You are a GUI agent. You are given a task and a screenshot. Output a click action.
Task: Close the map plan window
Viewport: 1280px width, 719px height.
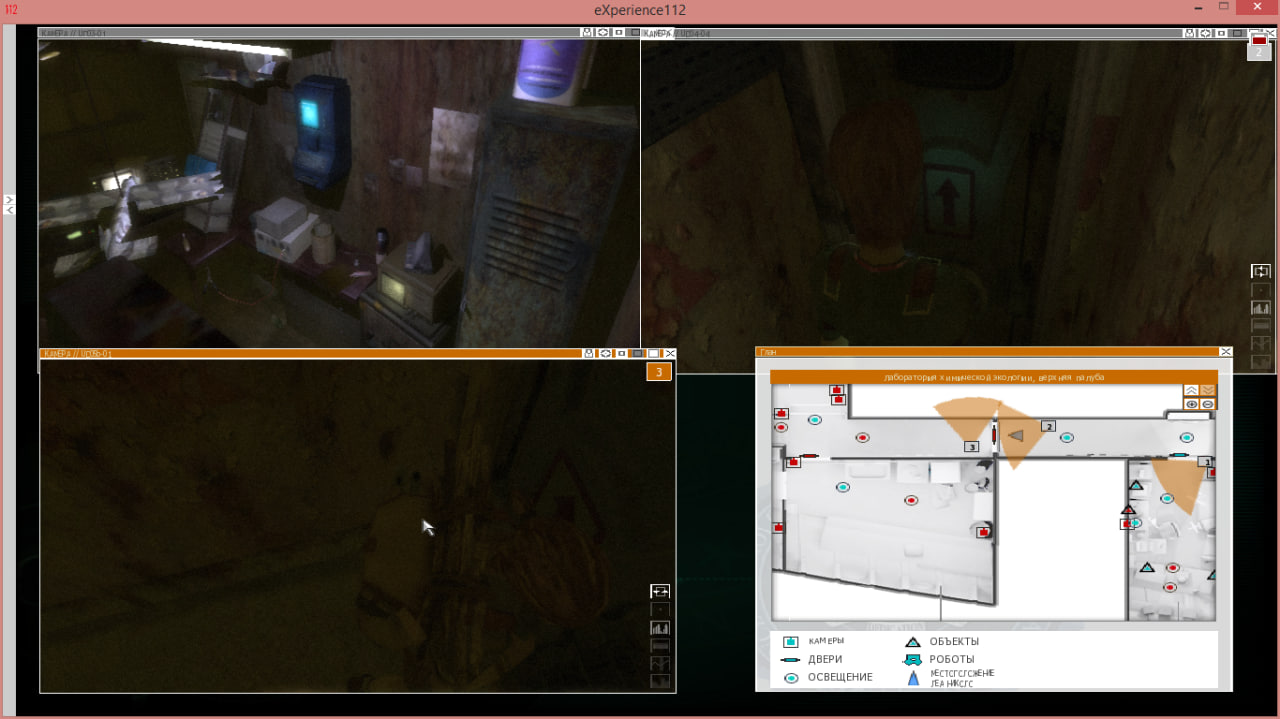[x=1225, y=352]
